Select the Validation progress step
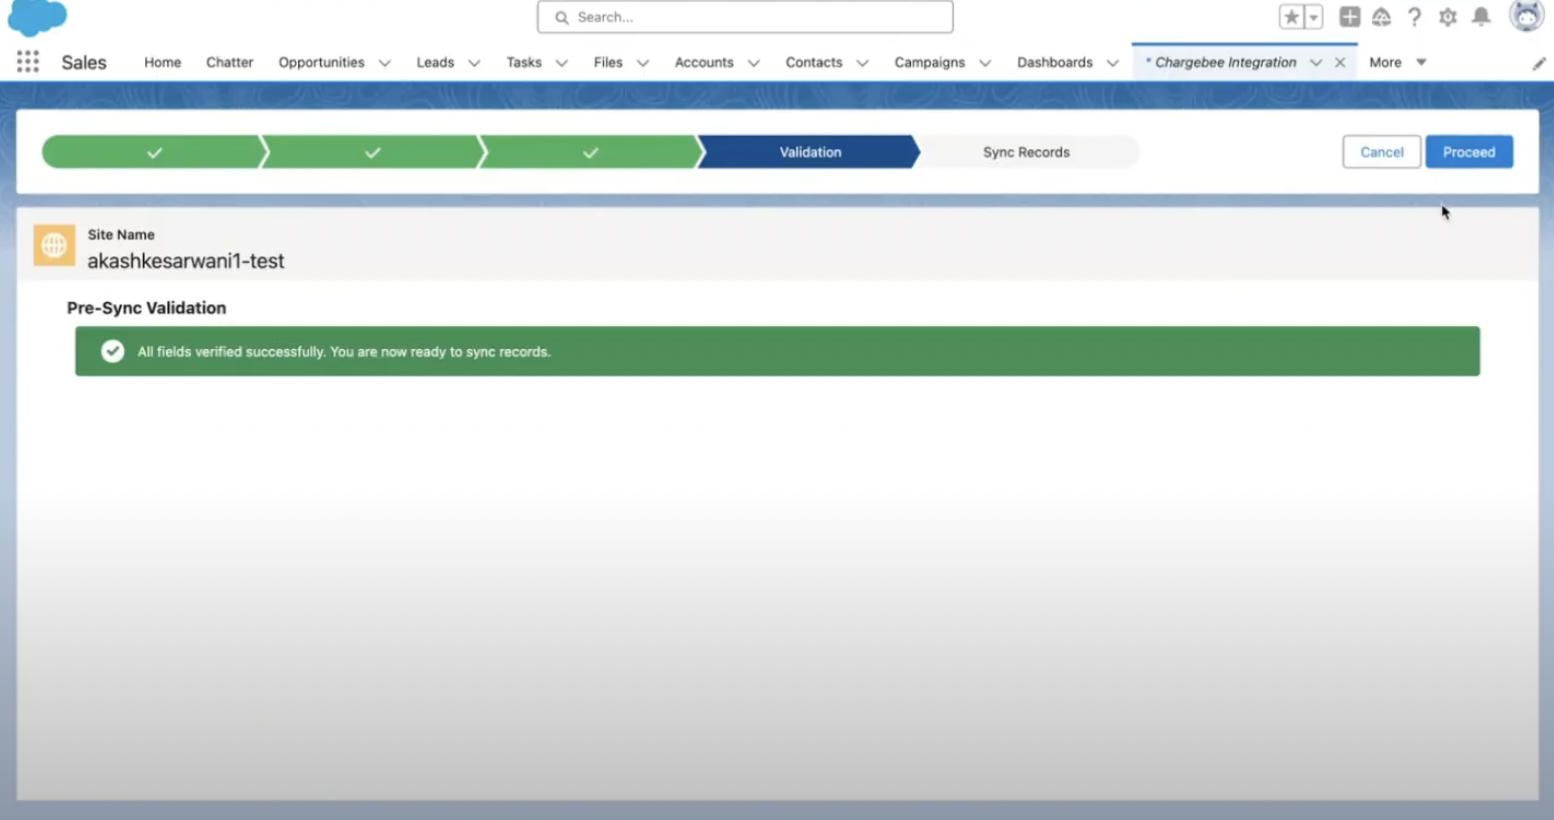 (x=809, y=152)
